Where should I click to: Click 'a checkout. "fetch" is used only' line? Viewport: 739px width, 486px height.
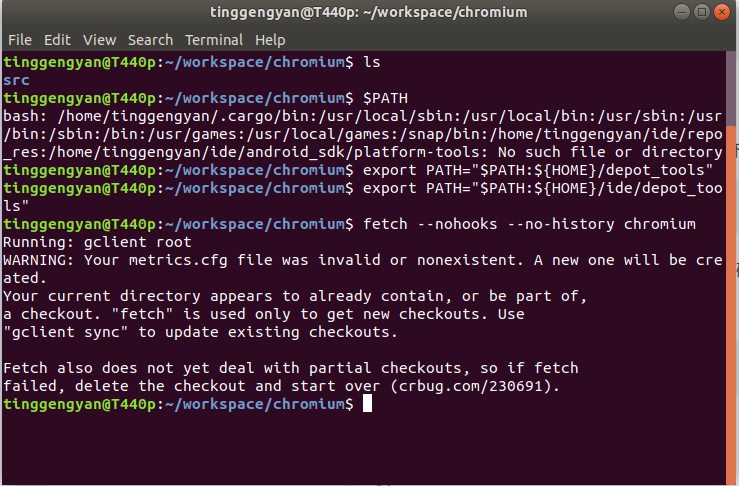264,314
